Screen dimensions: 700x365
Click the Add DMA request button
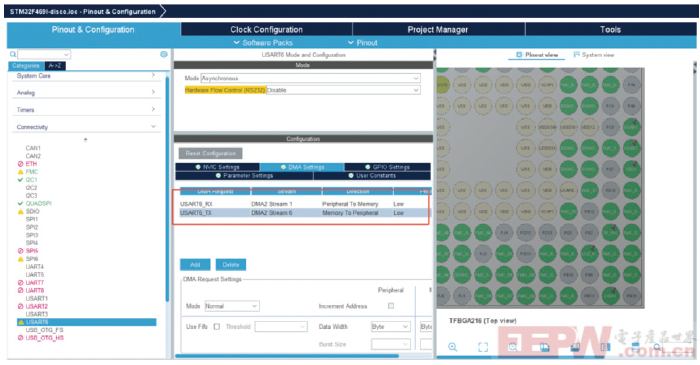(x=195, y=265)
